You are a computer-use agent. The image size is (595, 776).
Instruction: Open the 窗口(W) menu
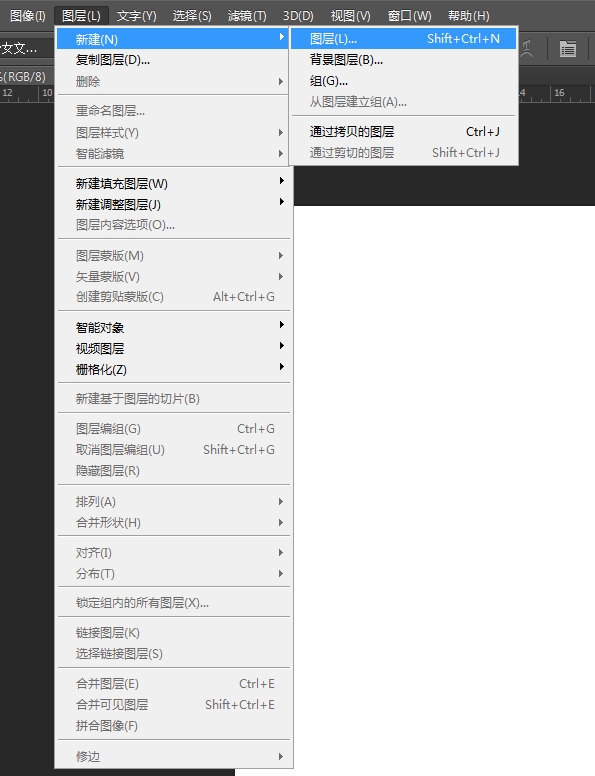pos(409,16)
